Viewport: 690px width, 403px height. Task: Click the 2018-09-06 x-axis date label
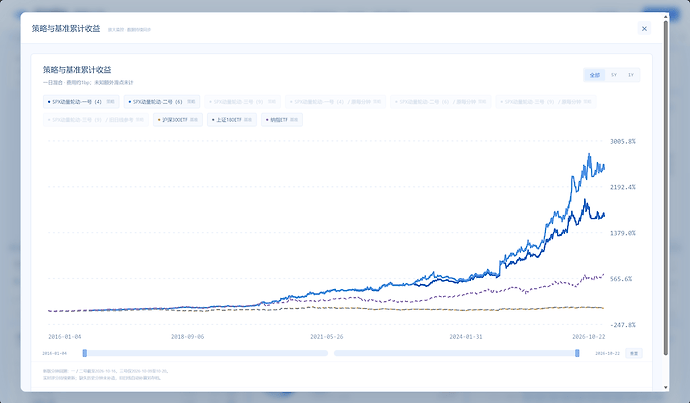[x=187, y=337]
